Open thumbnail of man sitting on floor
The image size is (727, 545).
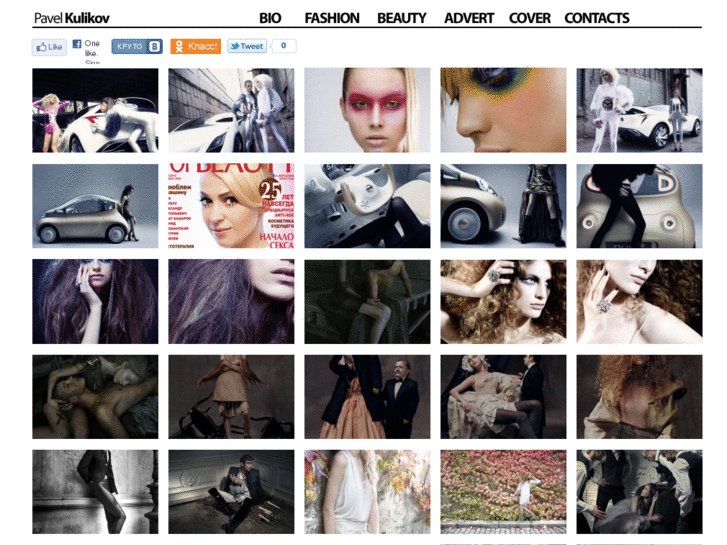231,492
